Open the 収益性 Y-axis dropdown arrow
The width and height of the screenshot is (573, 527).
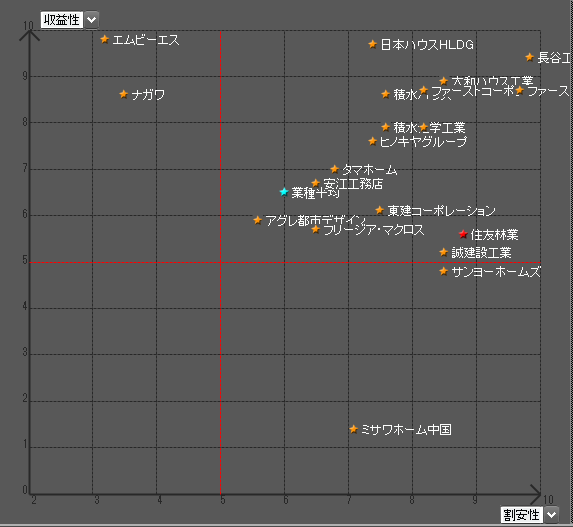[x=91, y=20]
